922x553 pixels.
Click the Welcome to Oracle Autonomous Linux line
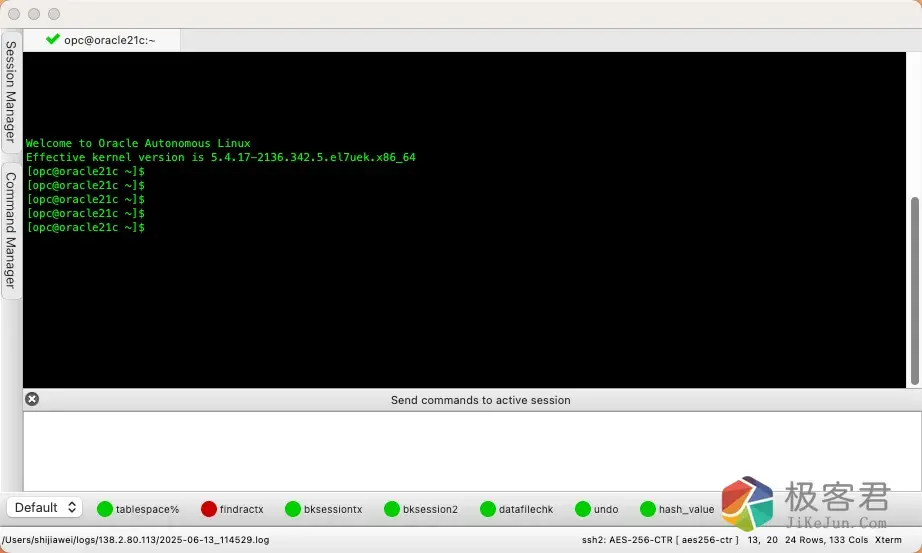coord(138,143)
